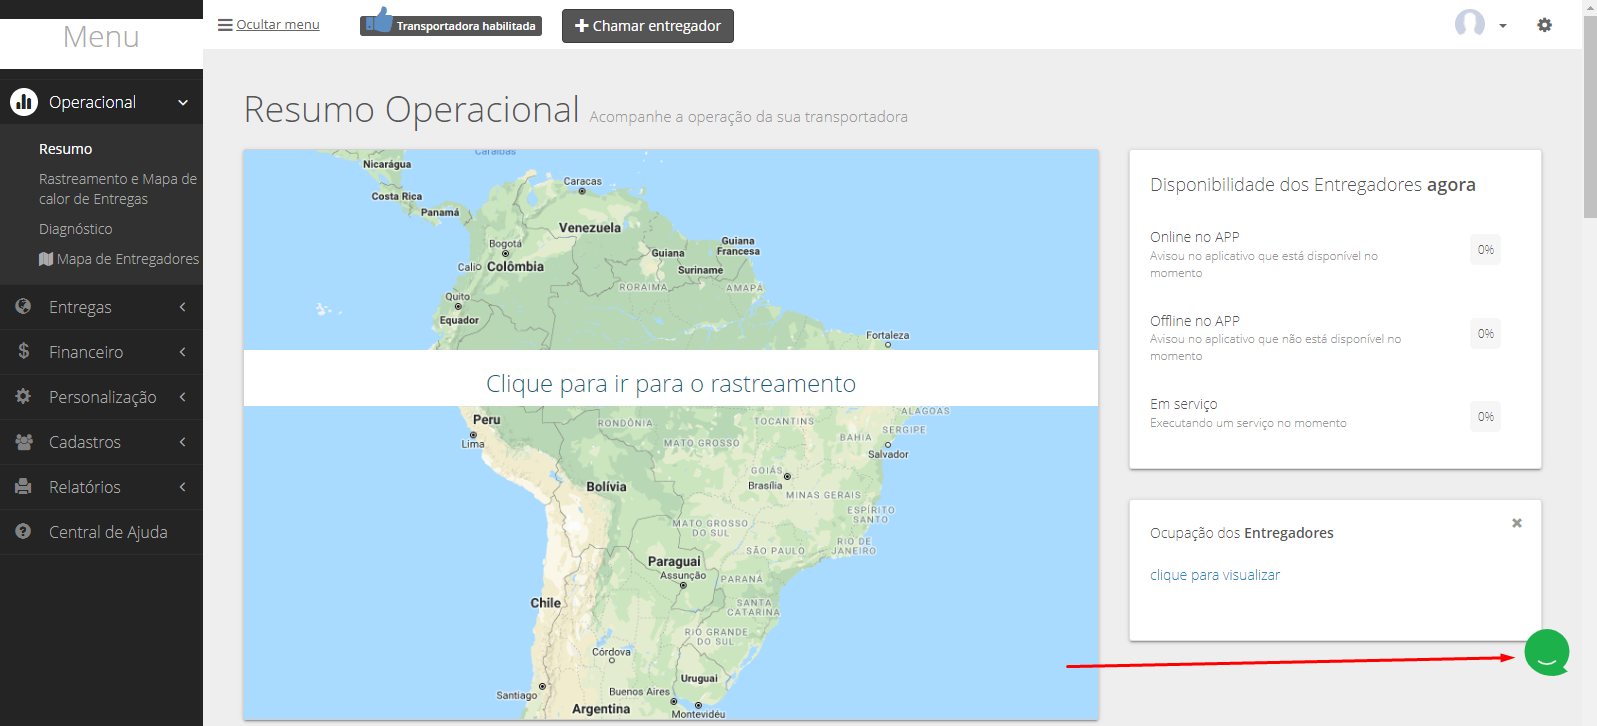Image resolution: width=1597 pixels, height=726 pixels.
Task: Close the Ocupação dos Entregadores panel
Action: tap(1517, 523)
